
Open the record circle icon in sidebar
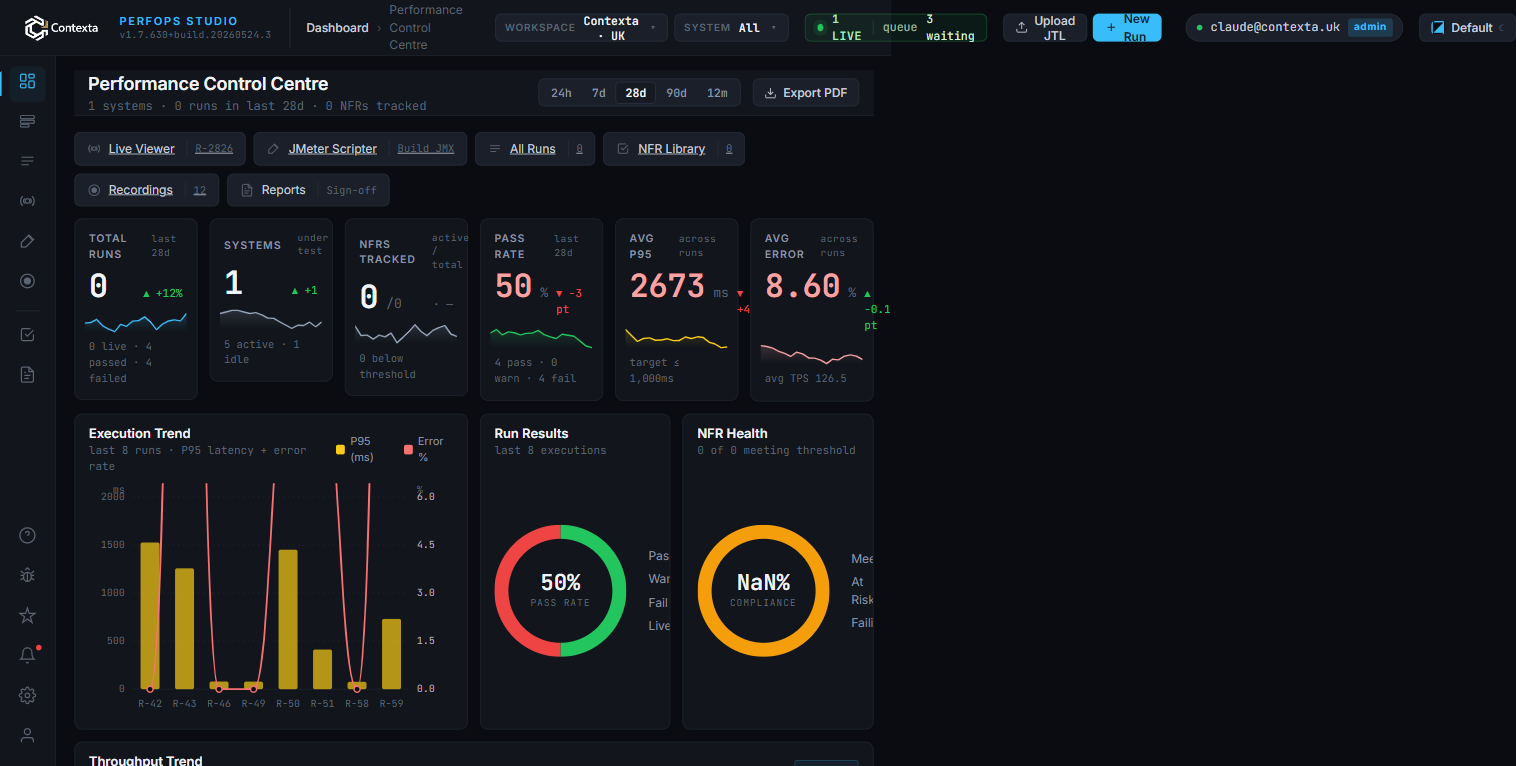pos(27,281)
